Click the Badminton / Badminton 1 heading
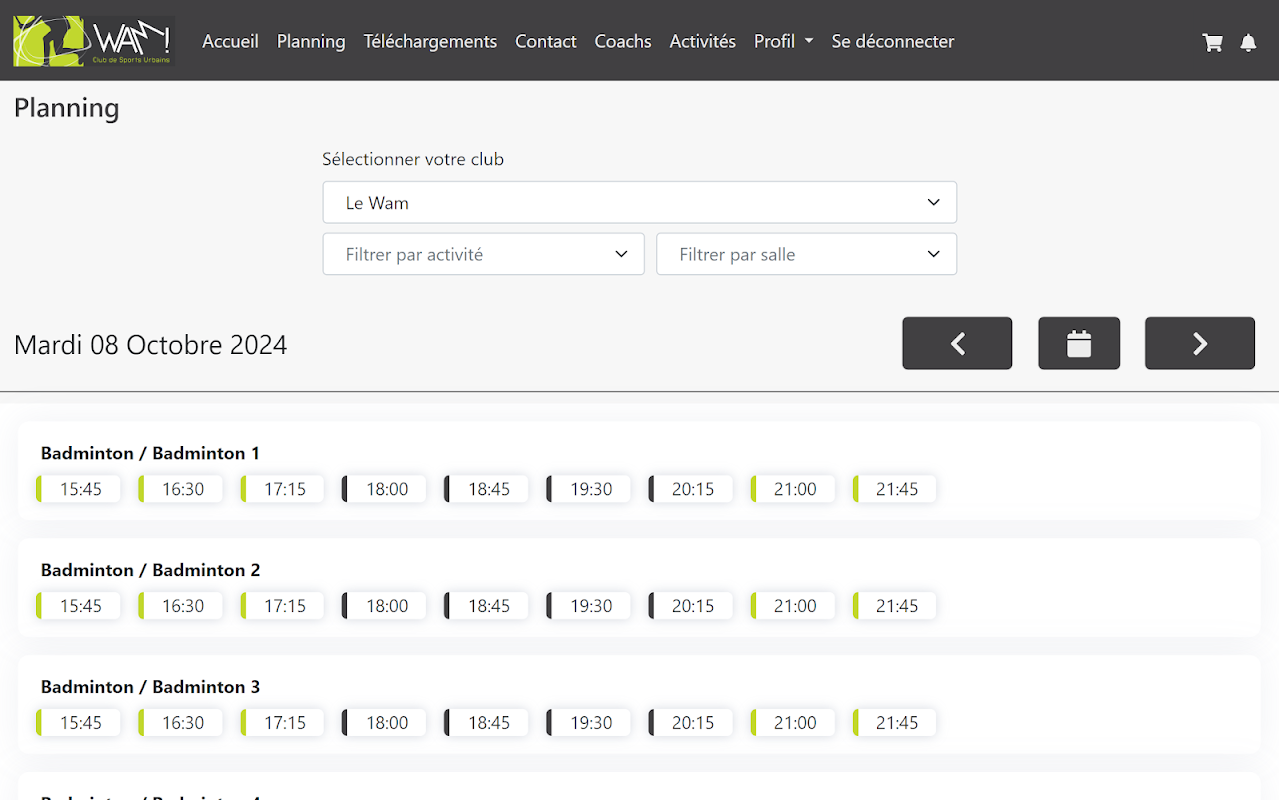Viewport: 1279px width, 800px height. click(x=150, y=453)
